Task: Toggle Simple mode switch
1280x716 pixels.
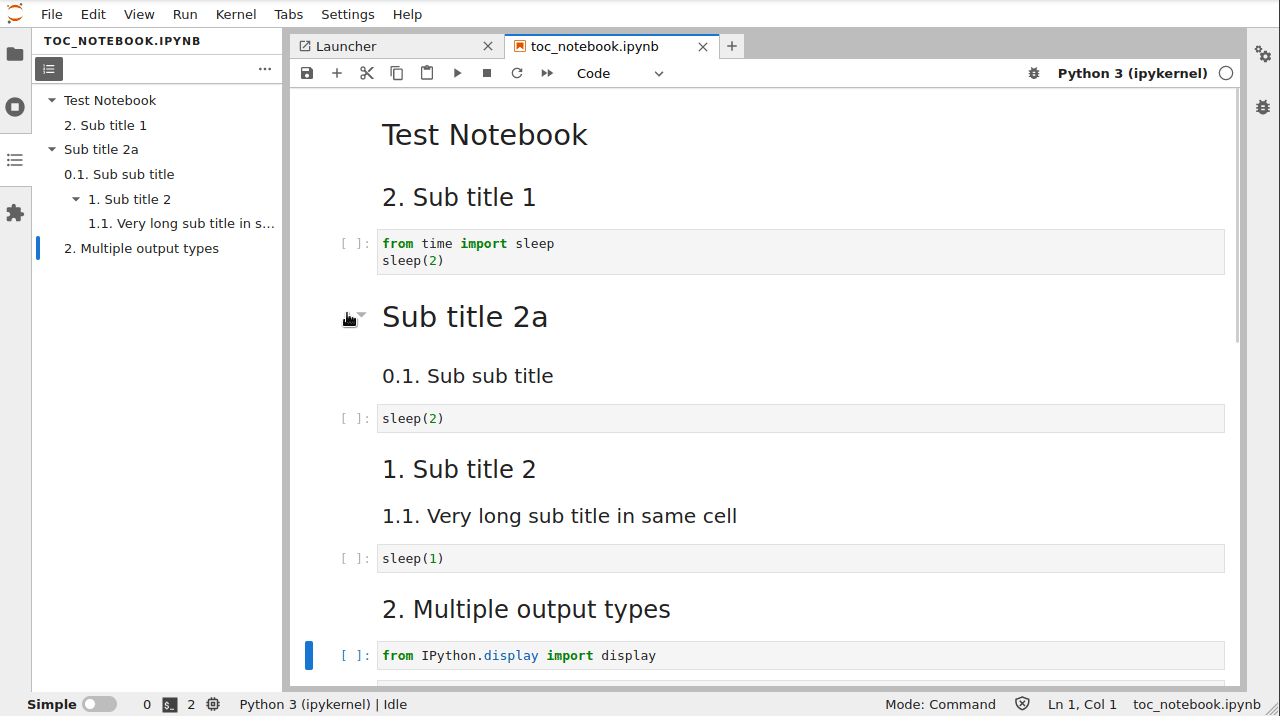Action: point(99,704)
